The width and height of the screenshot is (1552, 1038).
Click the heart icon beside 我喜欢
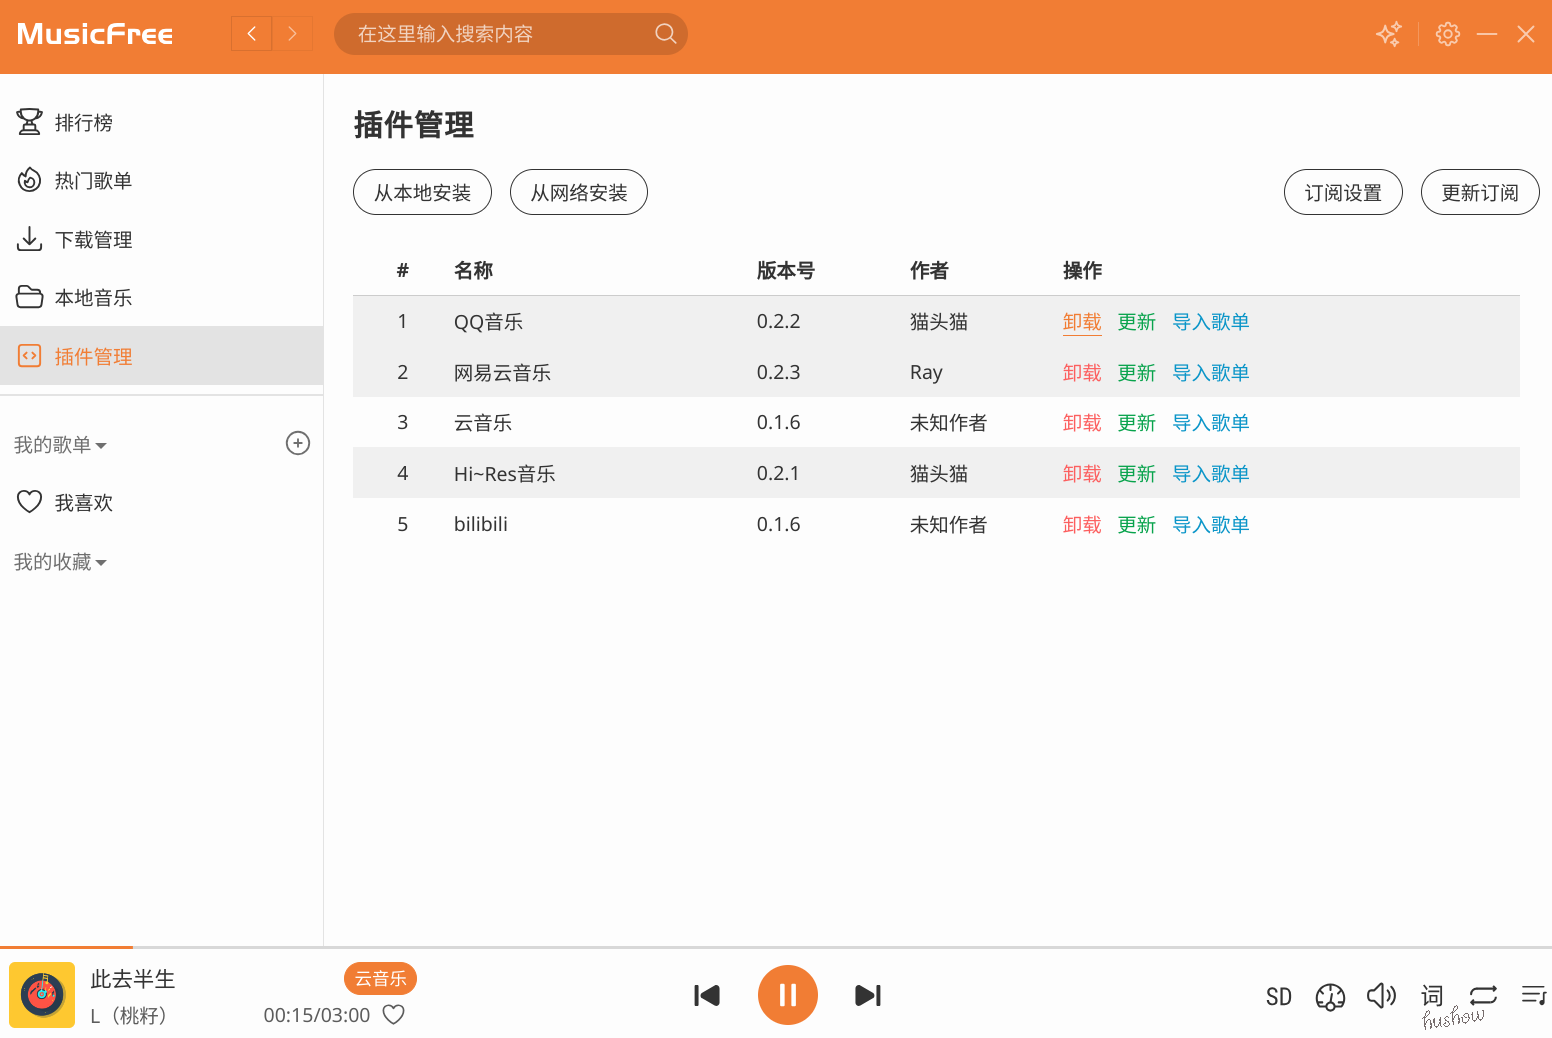(x=29, y=502)
